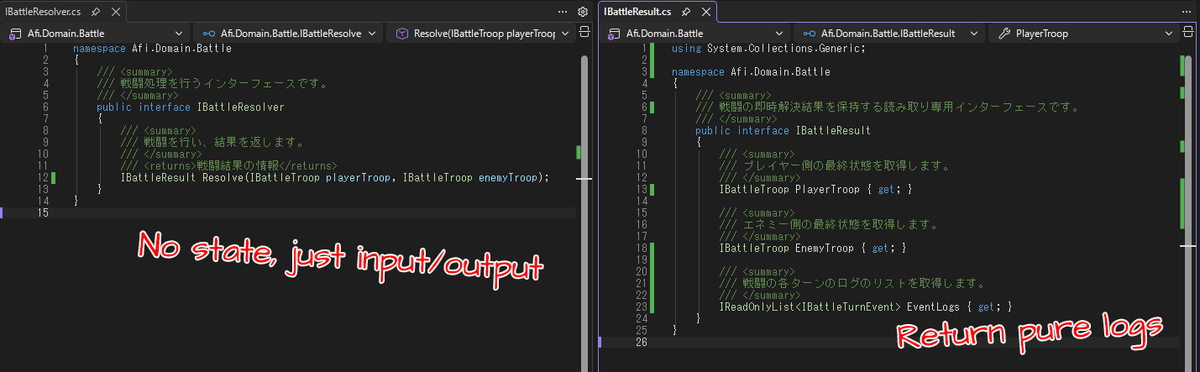
Task: Click 'public interface IBattleResult' declaration
Action: point(783,130)
